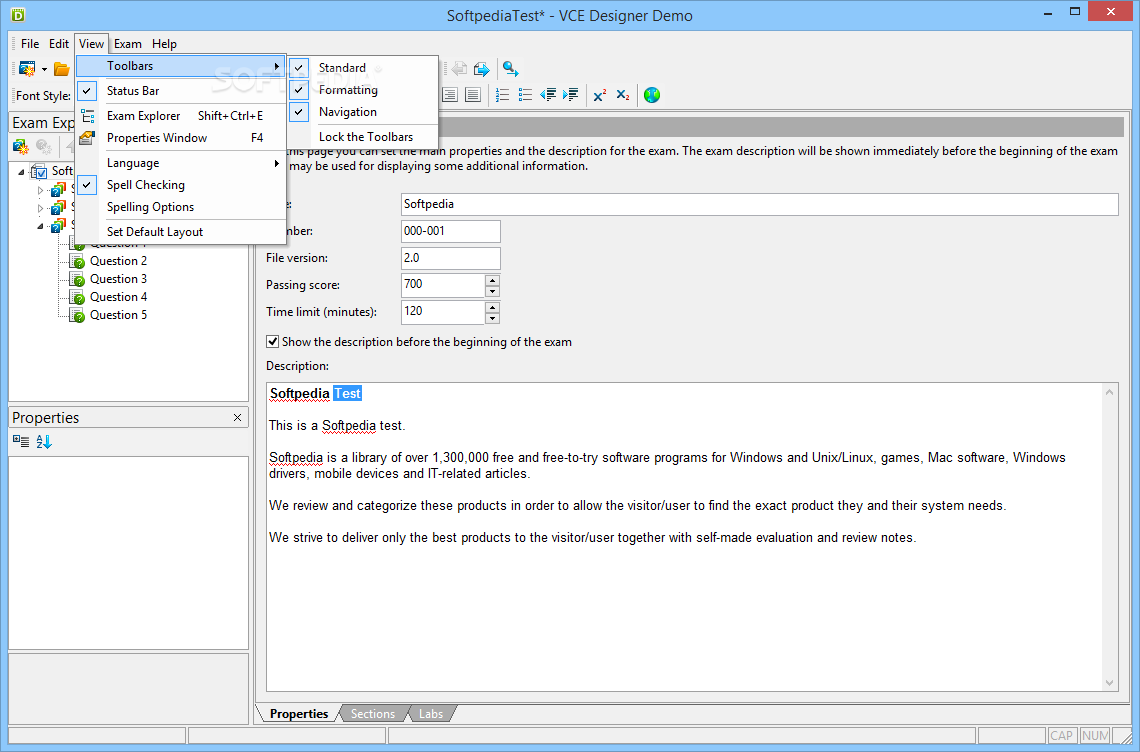The image size is (1140, 752).
Task: Click the Question 5 tree icon
Action: tap(77, 316)
